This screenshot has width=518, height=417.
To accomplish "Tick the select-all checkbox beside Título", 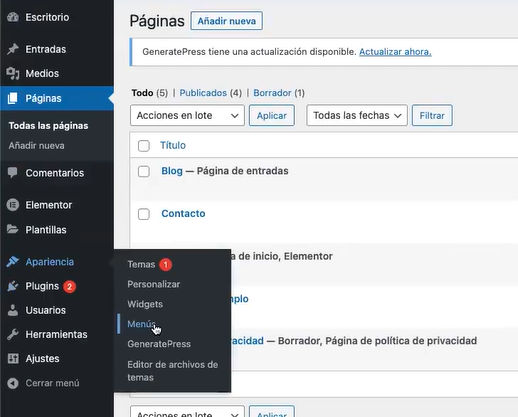I will coord(144,146).
